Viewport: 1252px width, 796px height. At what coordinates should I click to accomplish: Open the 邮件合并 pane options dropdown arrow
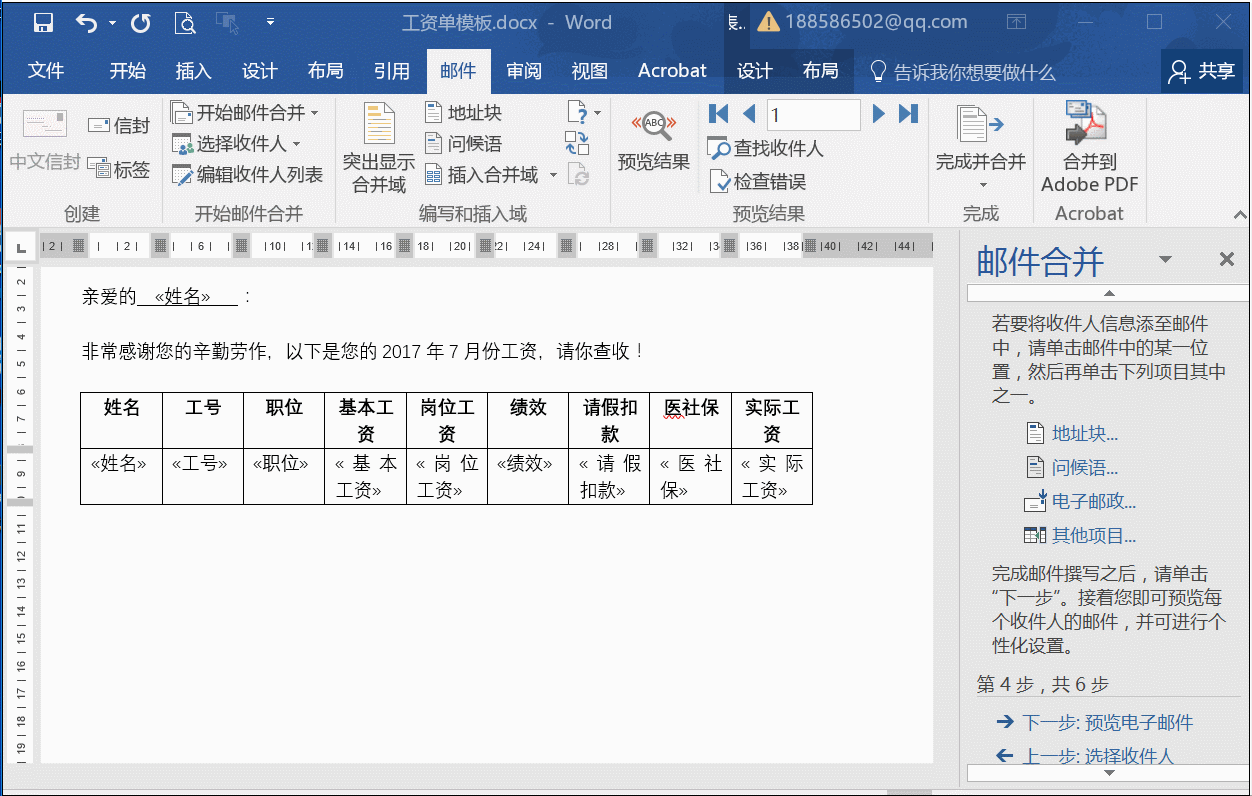(x=1165, y=260)
